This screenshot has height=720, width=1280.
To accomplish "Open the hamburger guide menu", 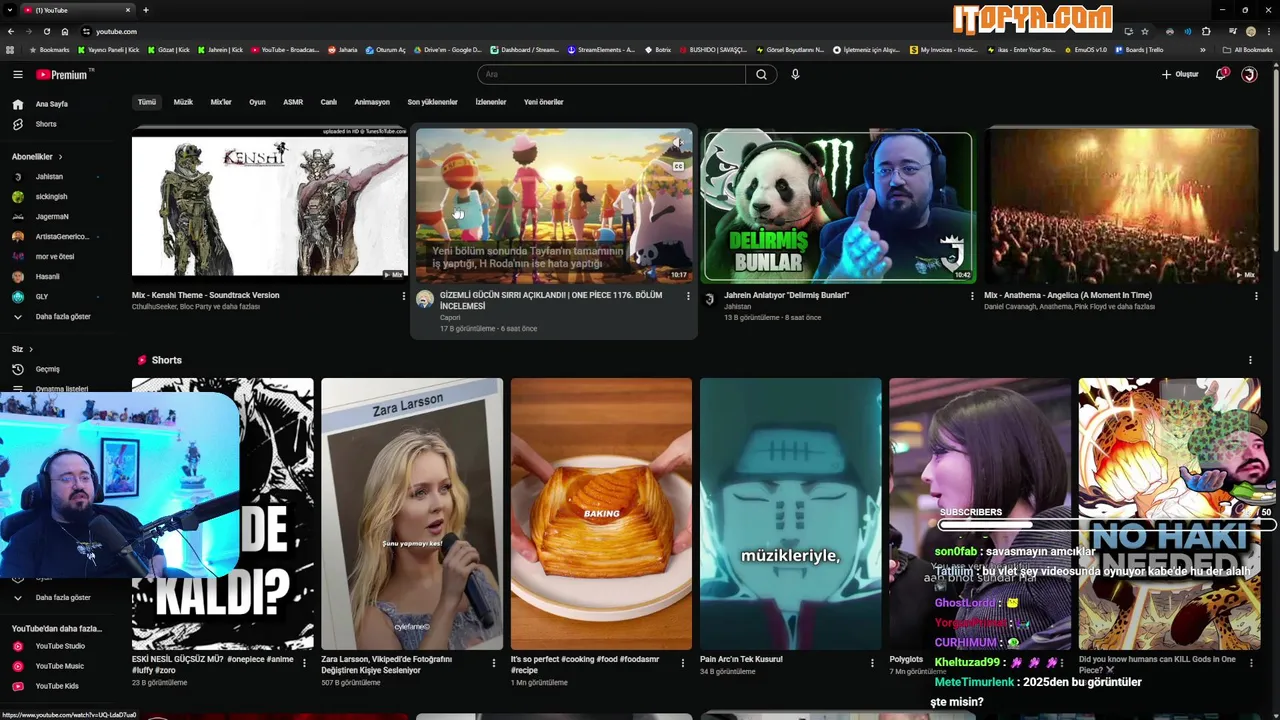I will click(x=17, y=74).
